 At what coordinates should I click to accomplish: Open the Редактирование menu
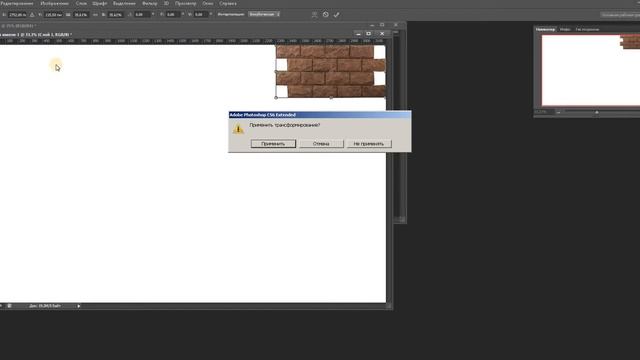[16, 3]
